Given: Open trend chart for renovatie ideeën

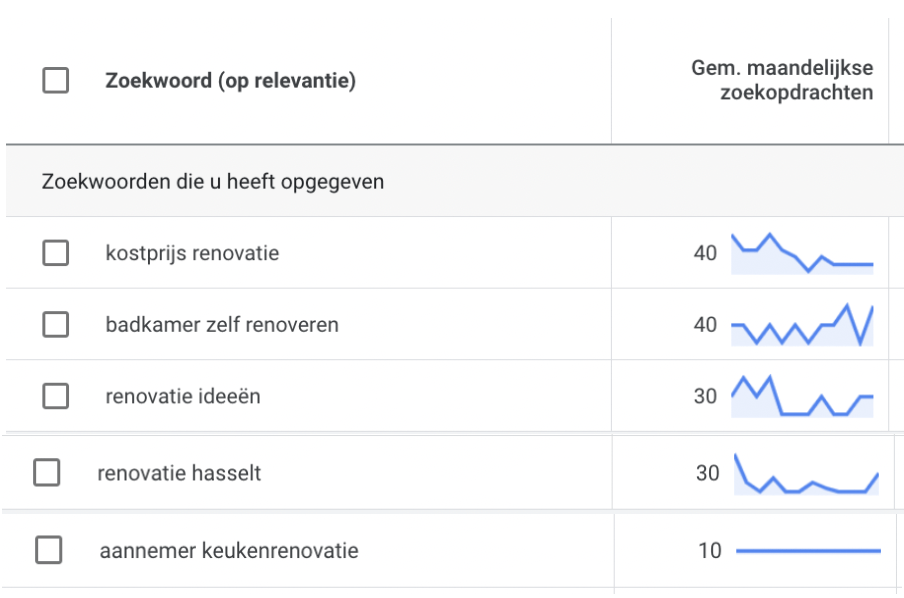Looking at the screenshot, I should (x=802, y=396).
